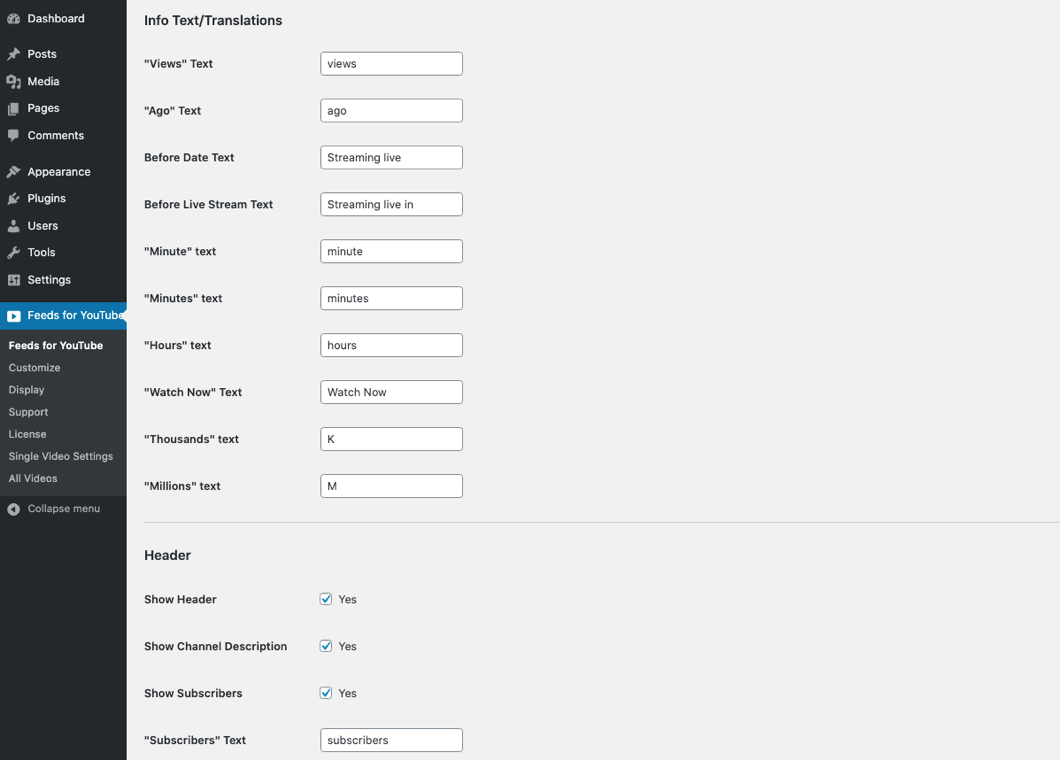This screenshot has width=1060, height=760.
Task: Uncheck the Show Header checkbox
Action: click(326, 599)
